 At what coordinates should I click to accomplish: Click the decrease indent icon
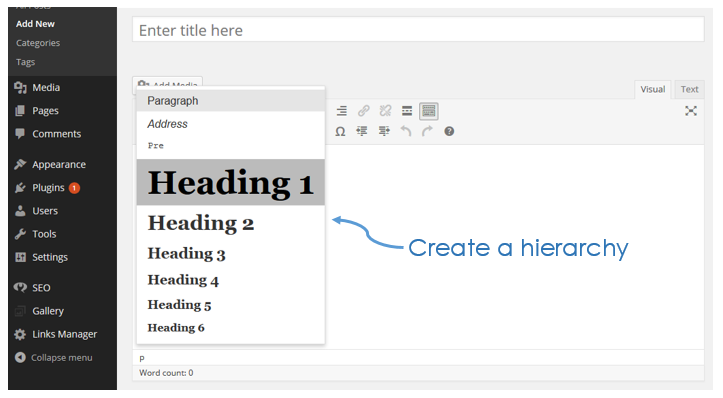pos(362,131)
